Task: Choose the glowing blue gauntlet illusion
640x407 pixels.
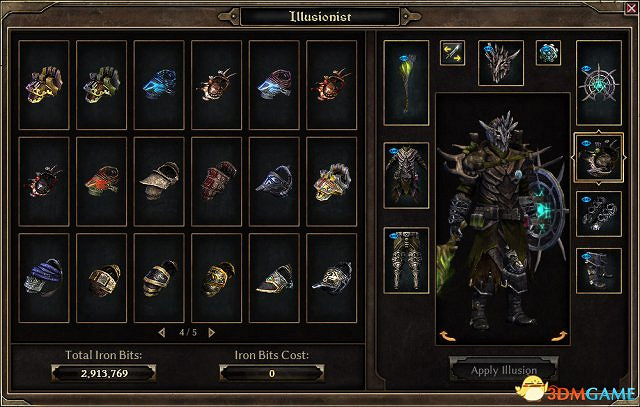Action: [x=159, y=85]
